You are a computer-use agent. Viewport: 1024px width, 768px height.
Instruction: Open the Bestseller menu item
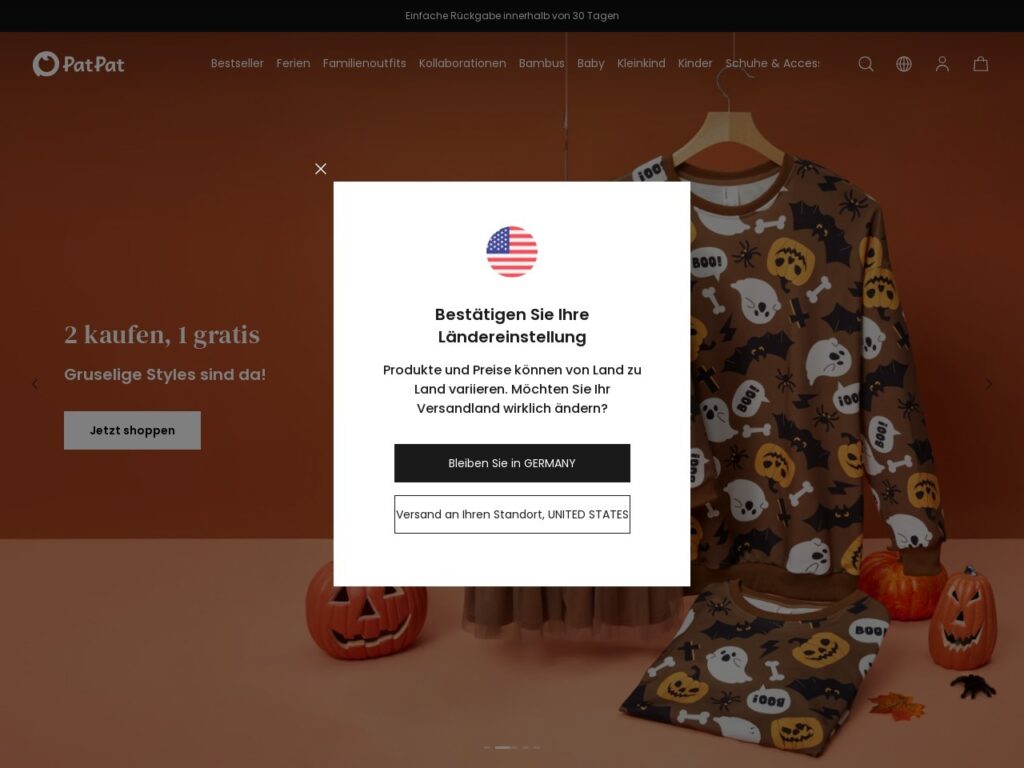point(237,63)
